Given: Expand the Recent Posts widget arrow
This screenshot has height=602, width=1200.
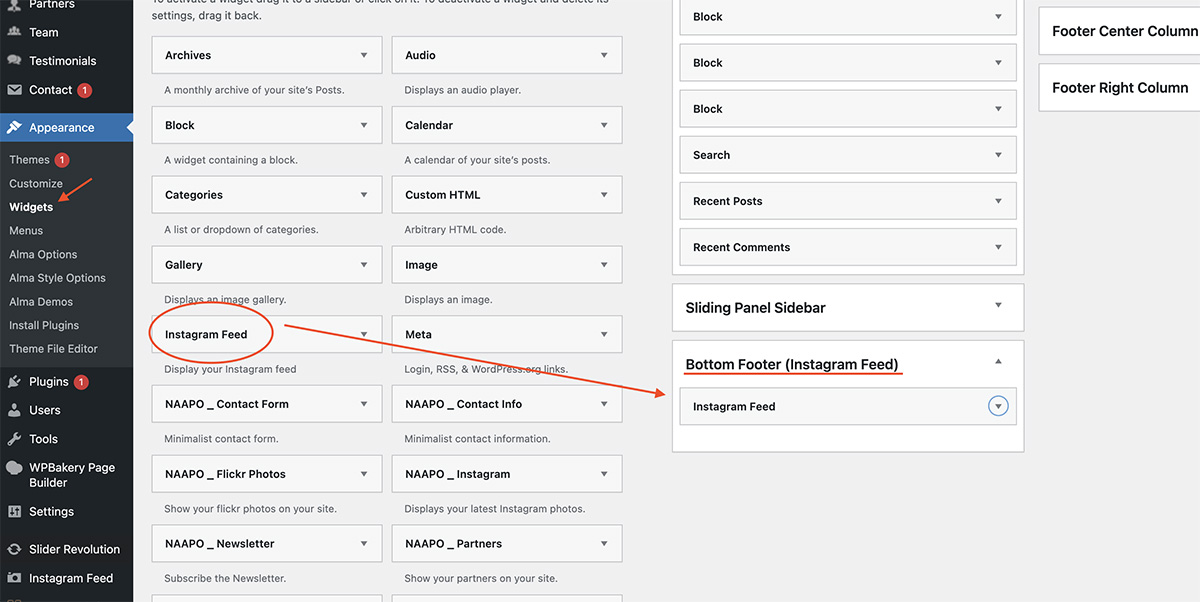Looking at the screenshot, I should coord(998,201).
